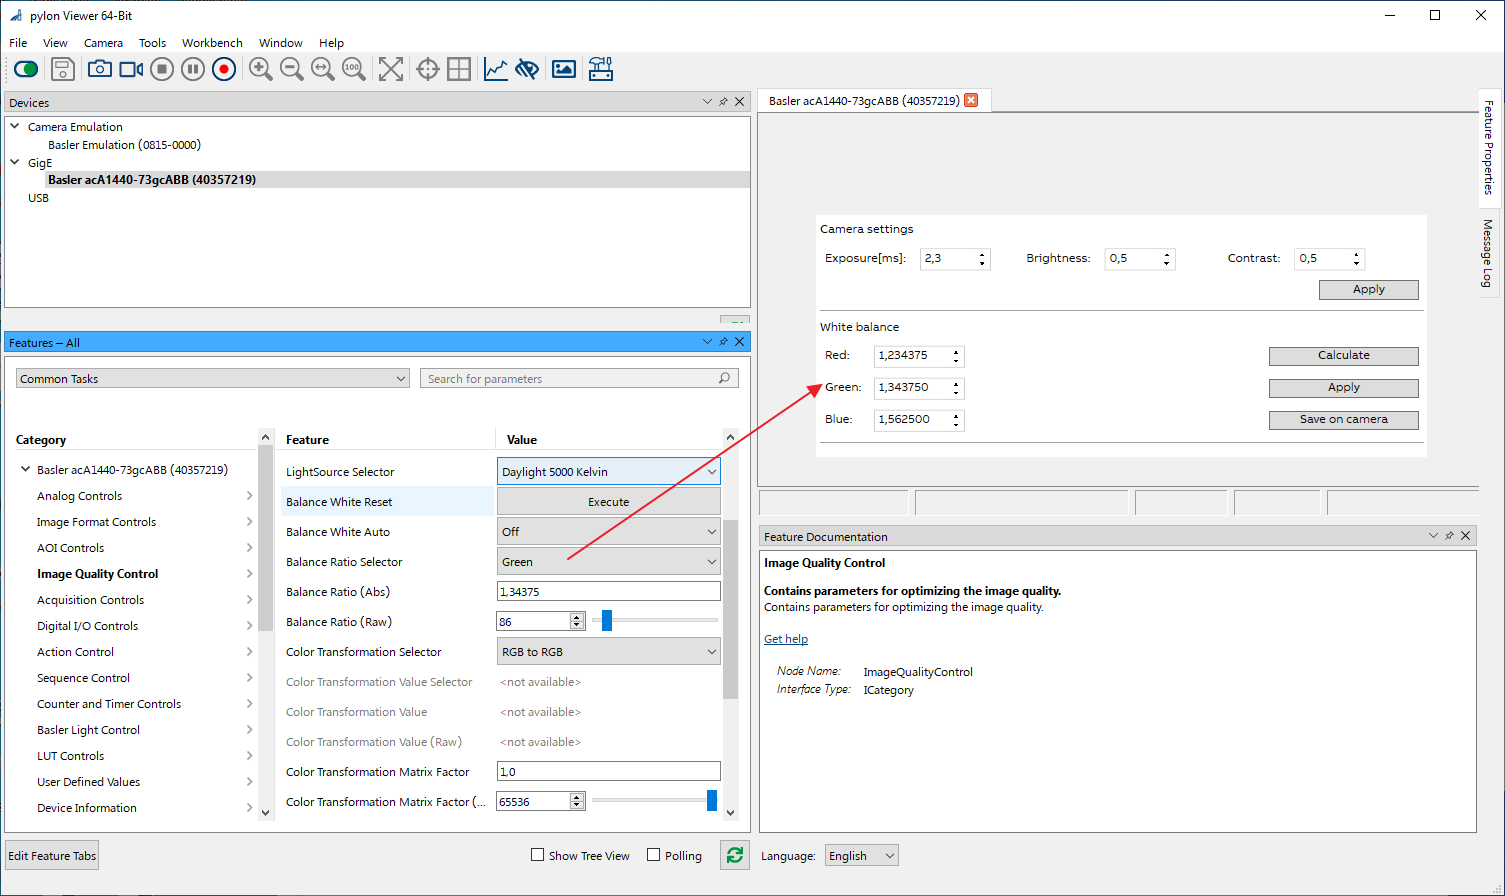The width and height of the screenshot is (1505, 896).
Task: Open the Devices panel dropdown chevron
Action: click(x=707, y=102)
